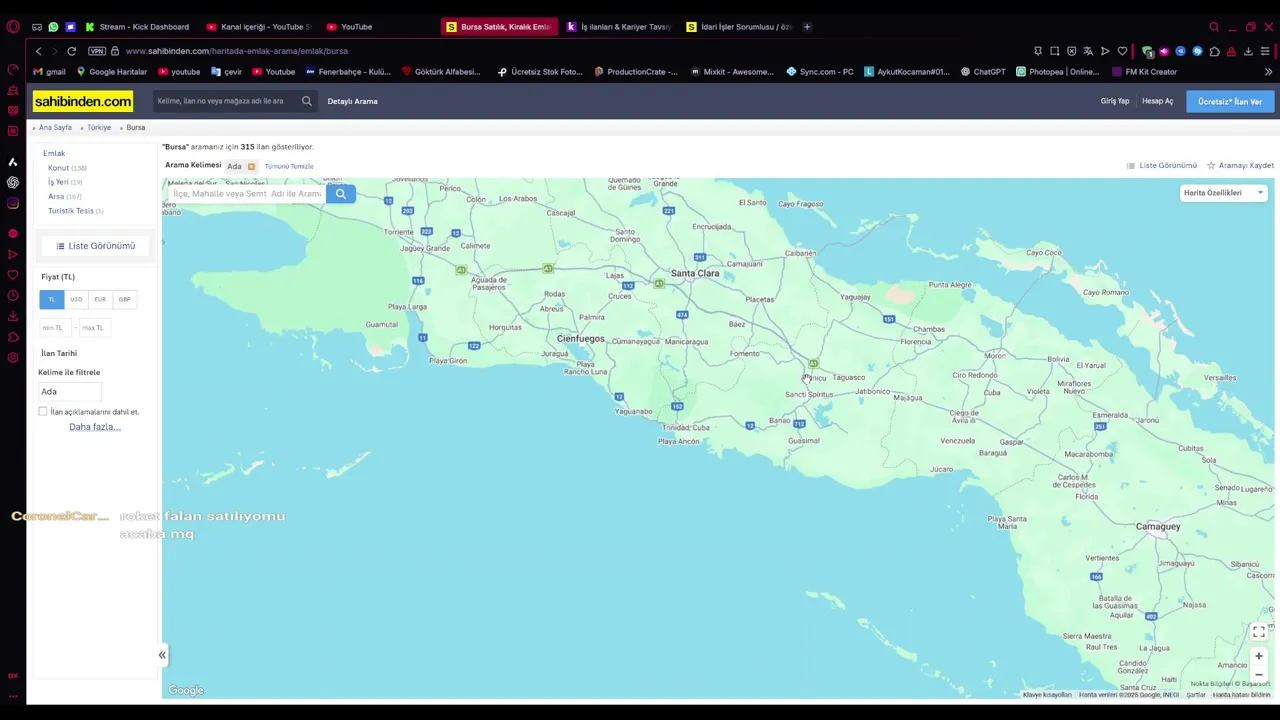
Task: Select Arsa category
Action: [x=56, y=197]
